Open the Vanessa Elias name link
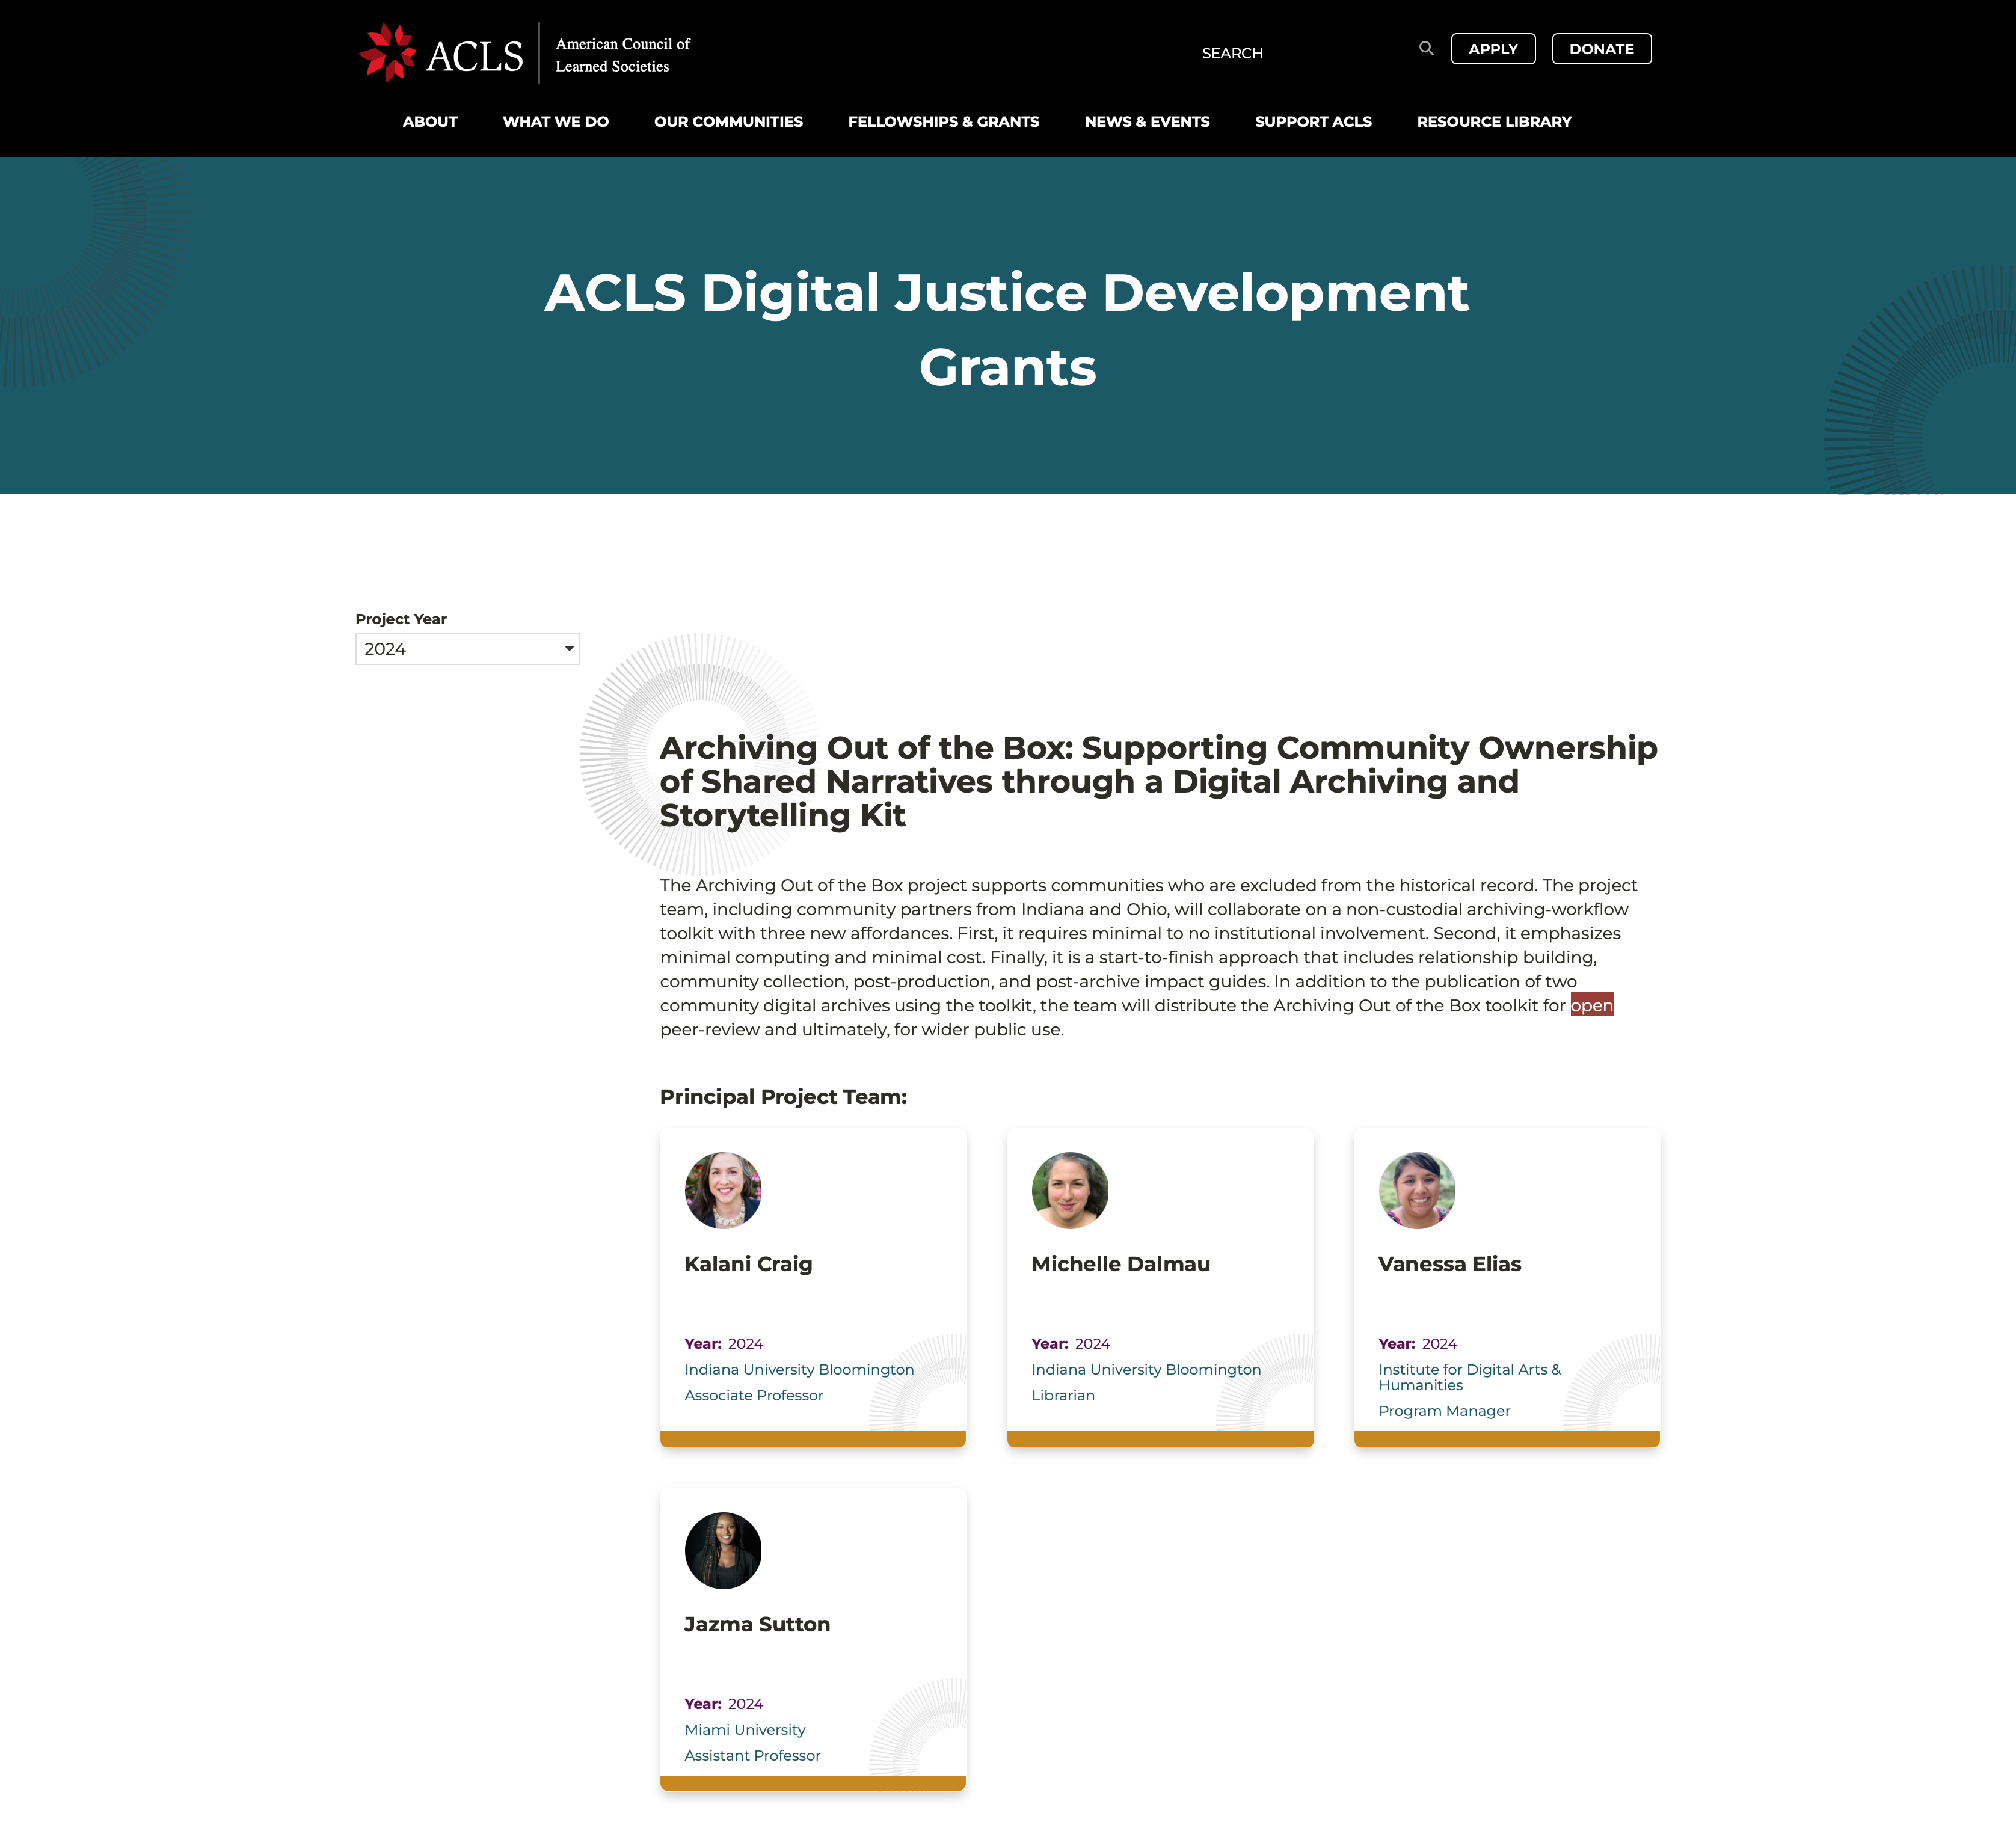This screenshot has width=2016, height=1840. (1449, 1264)
